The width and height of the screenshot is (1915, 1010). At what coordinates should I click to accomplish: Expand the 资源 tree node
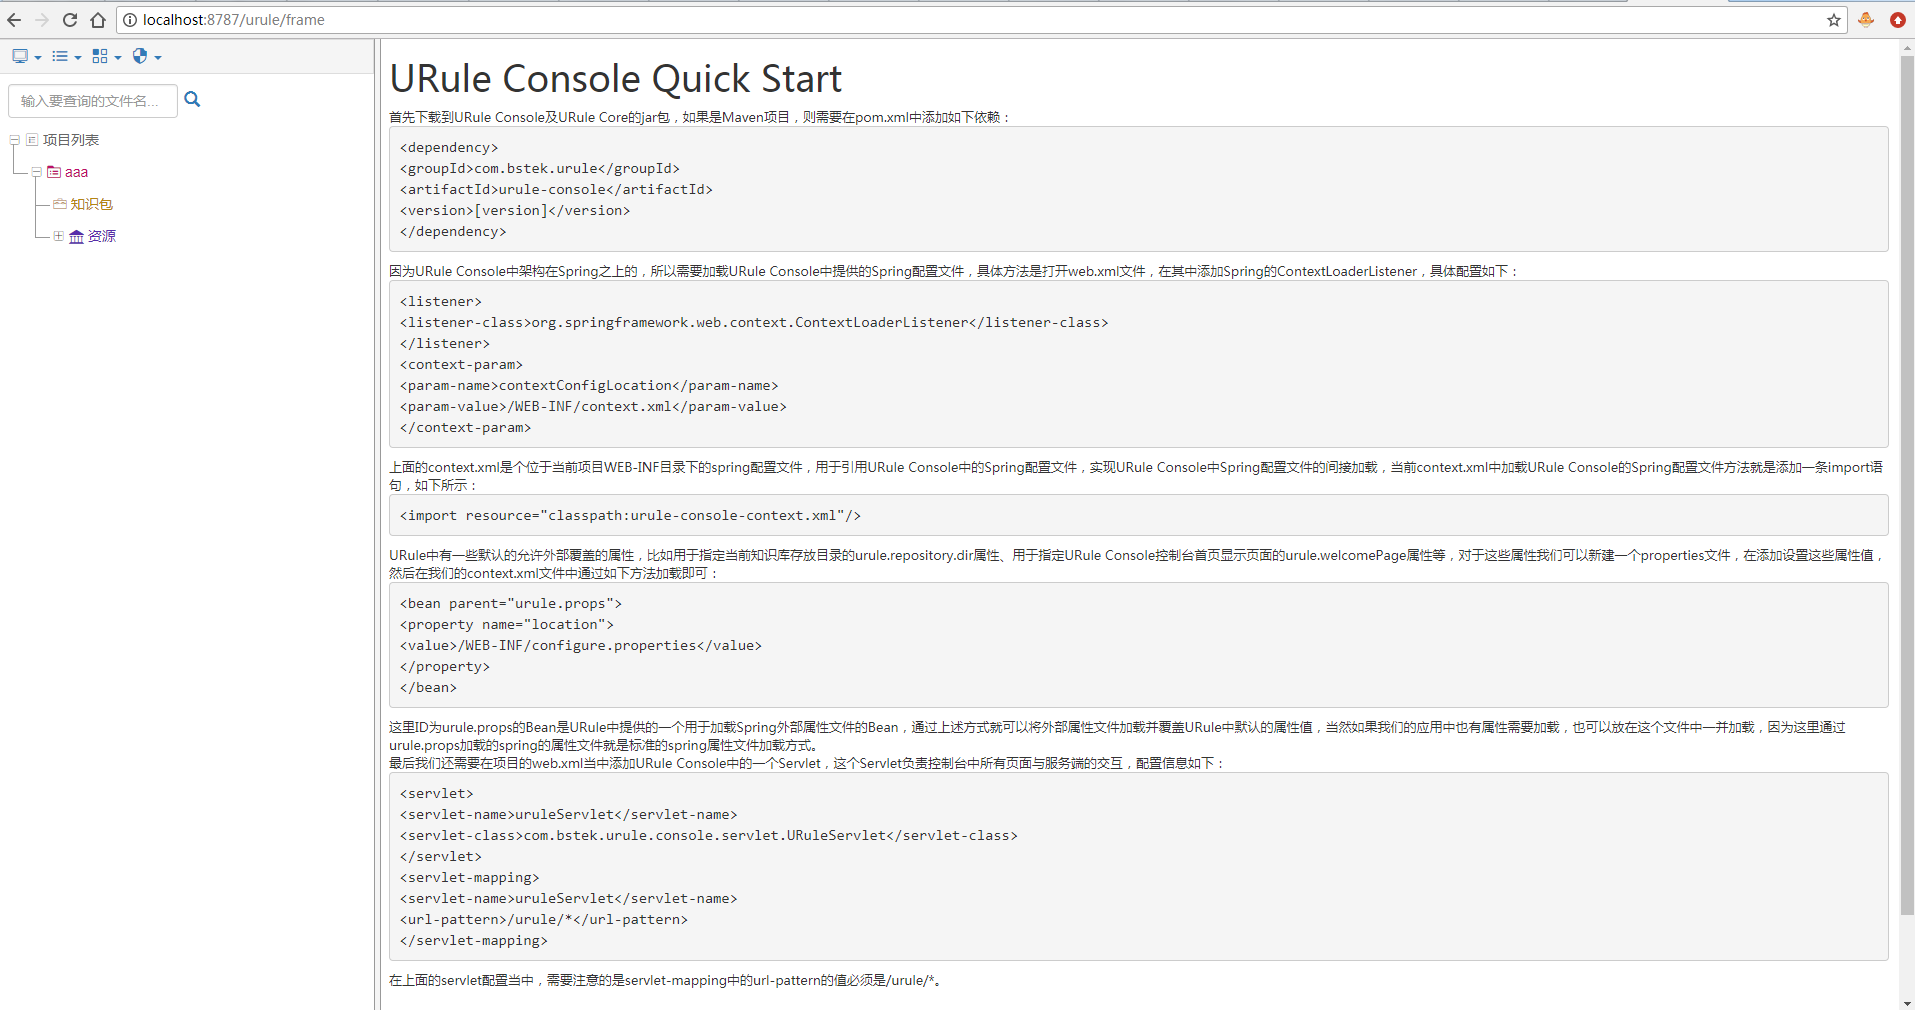pyautogui.click(x=59, y=236)
